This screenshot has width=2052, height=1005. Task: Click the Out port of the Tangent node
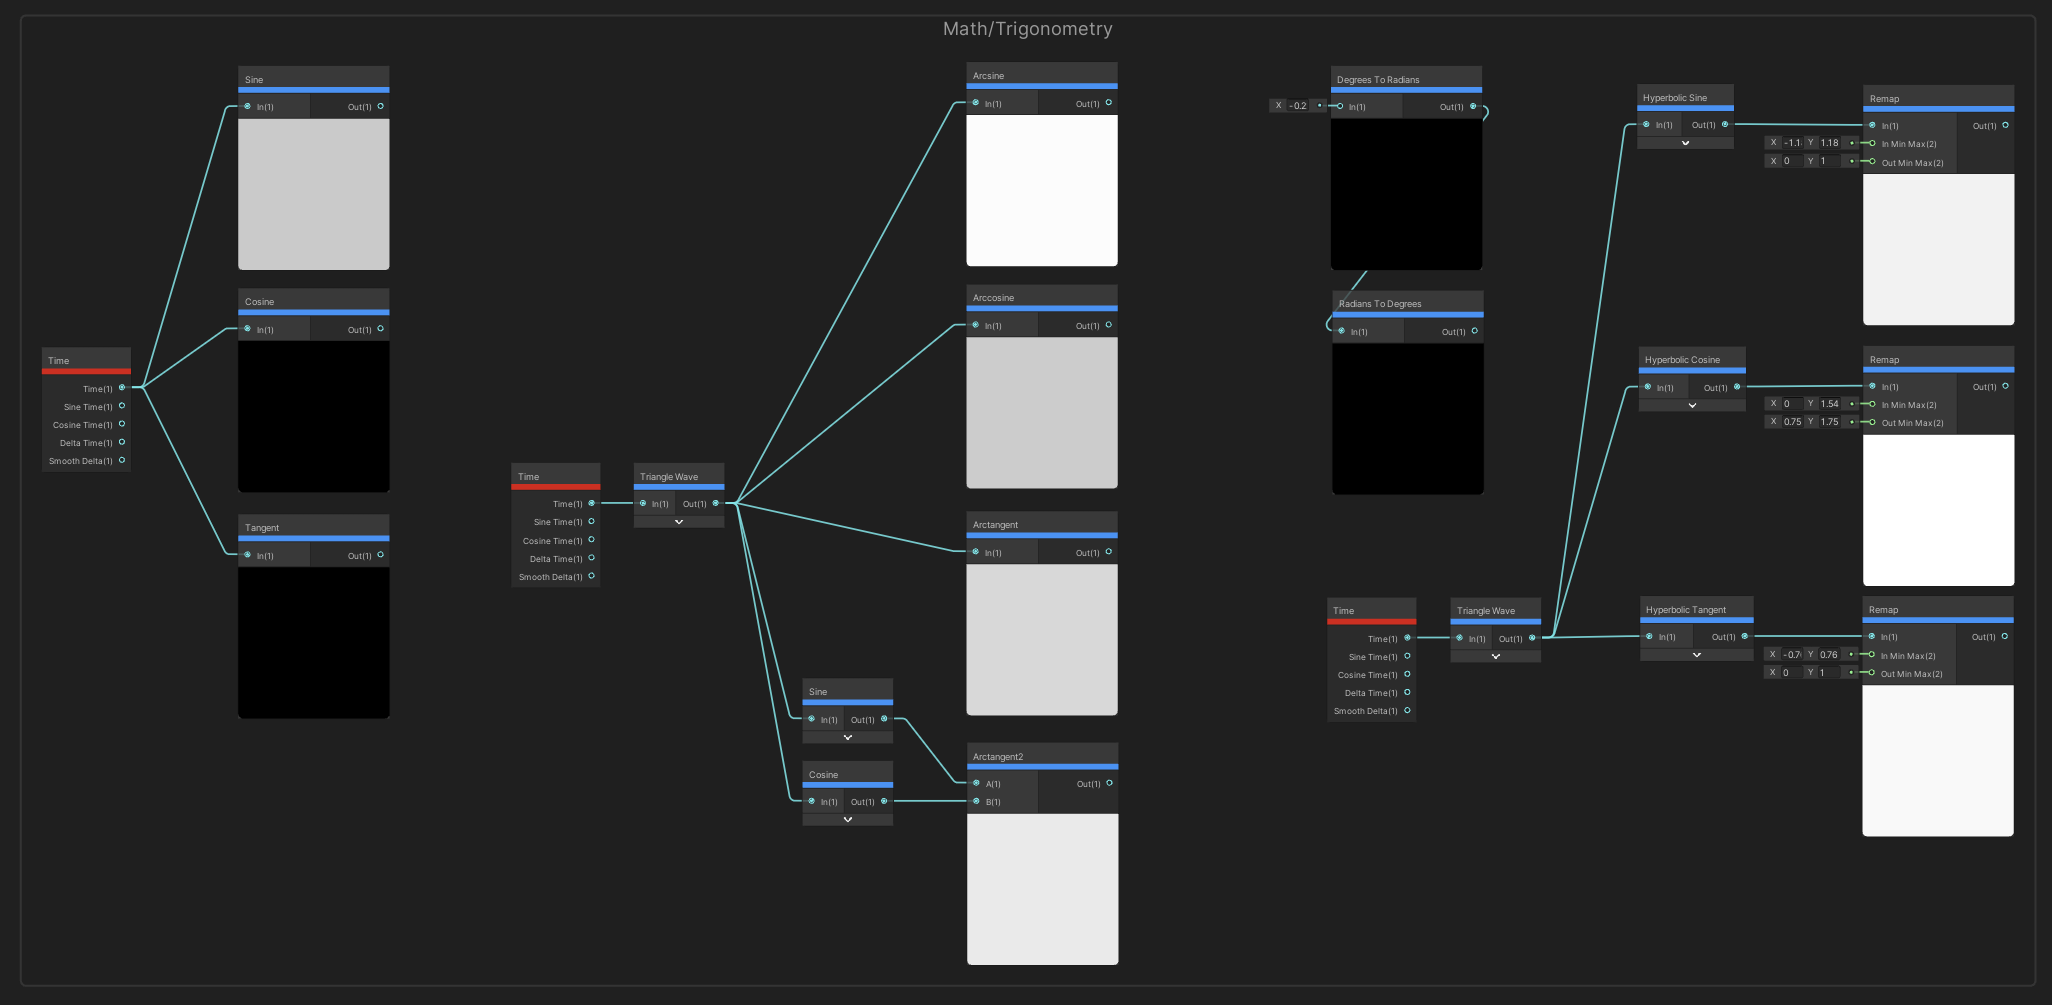380,555
